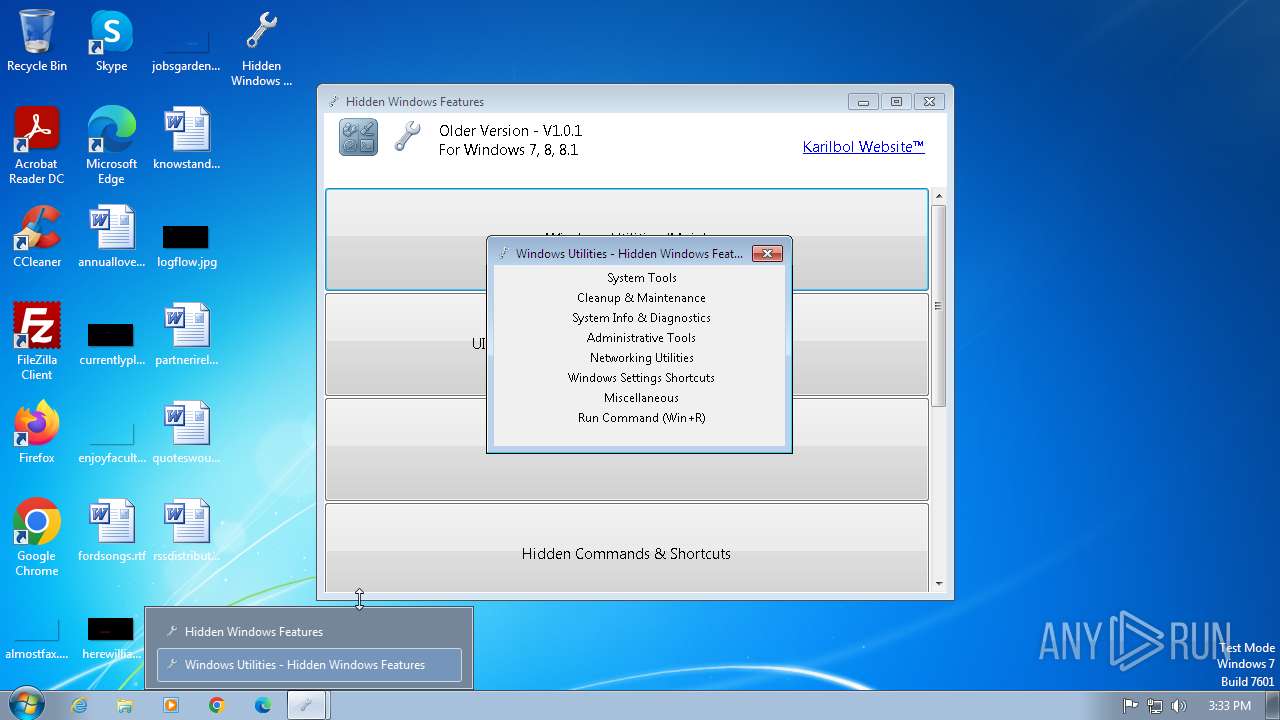This screenshot has height=720, width=1280.
Task: Select Windows Settings Shortcuts
Action: [x=641, y=378]
